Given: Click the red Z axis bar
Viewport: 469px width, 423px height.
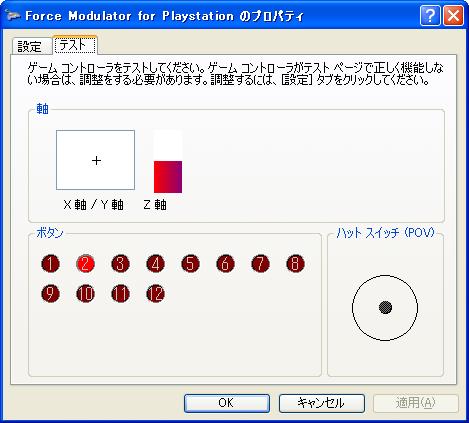Looking at the screenshot, I should [x=168, y=177].
